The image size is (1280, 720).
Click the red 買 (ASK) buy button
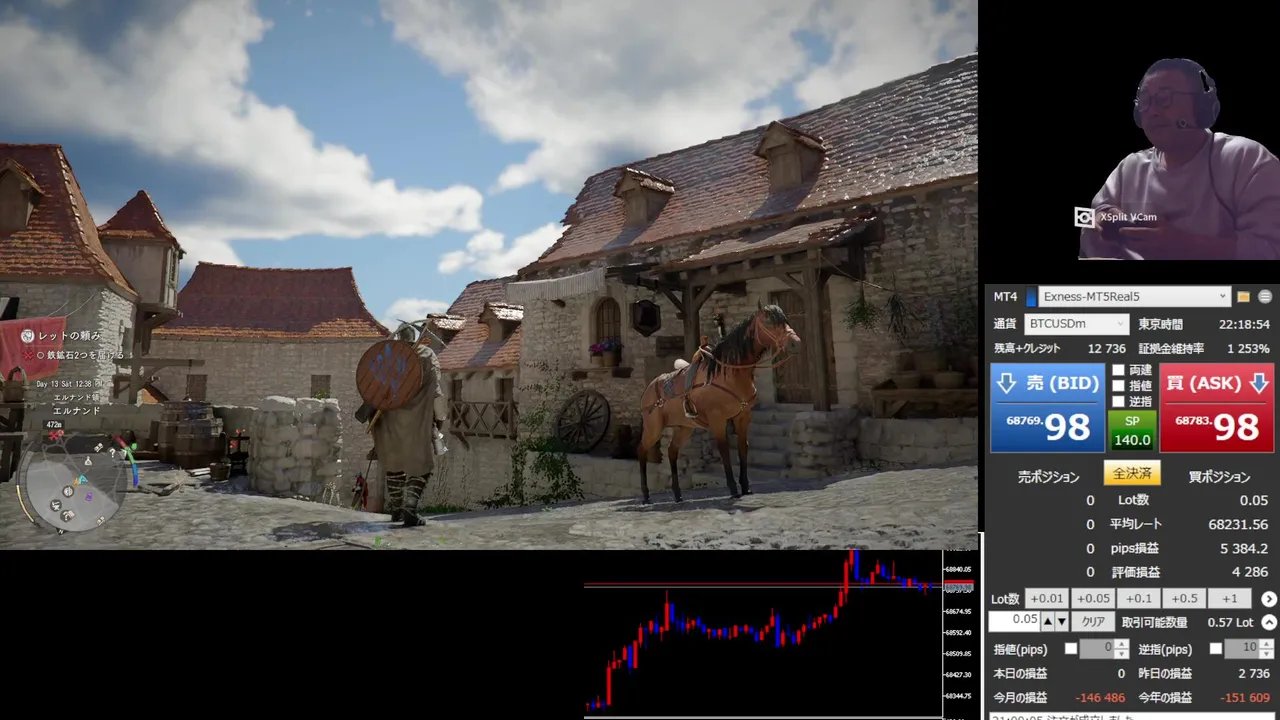point(1217,408)
